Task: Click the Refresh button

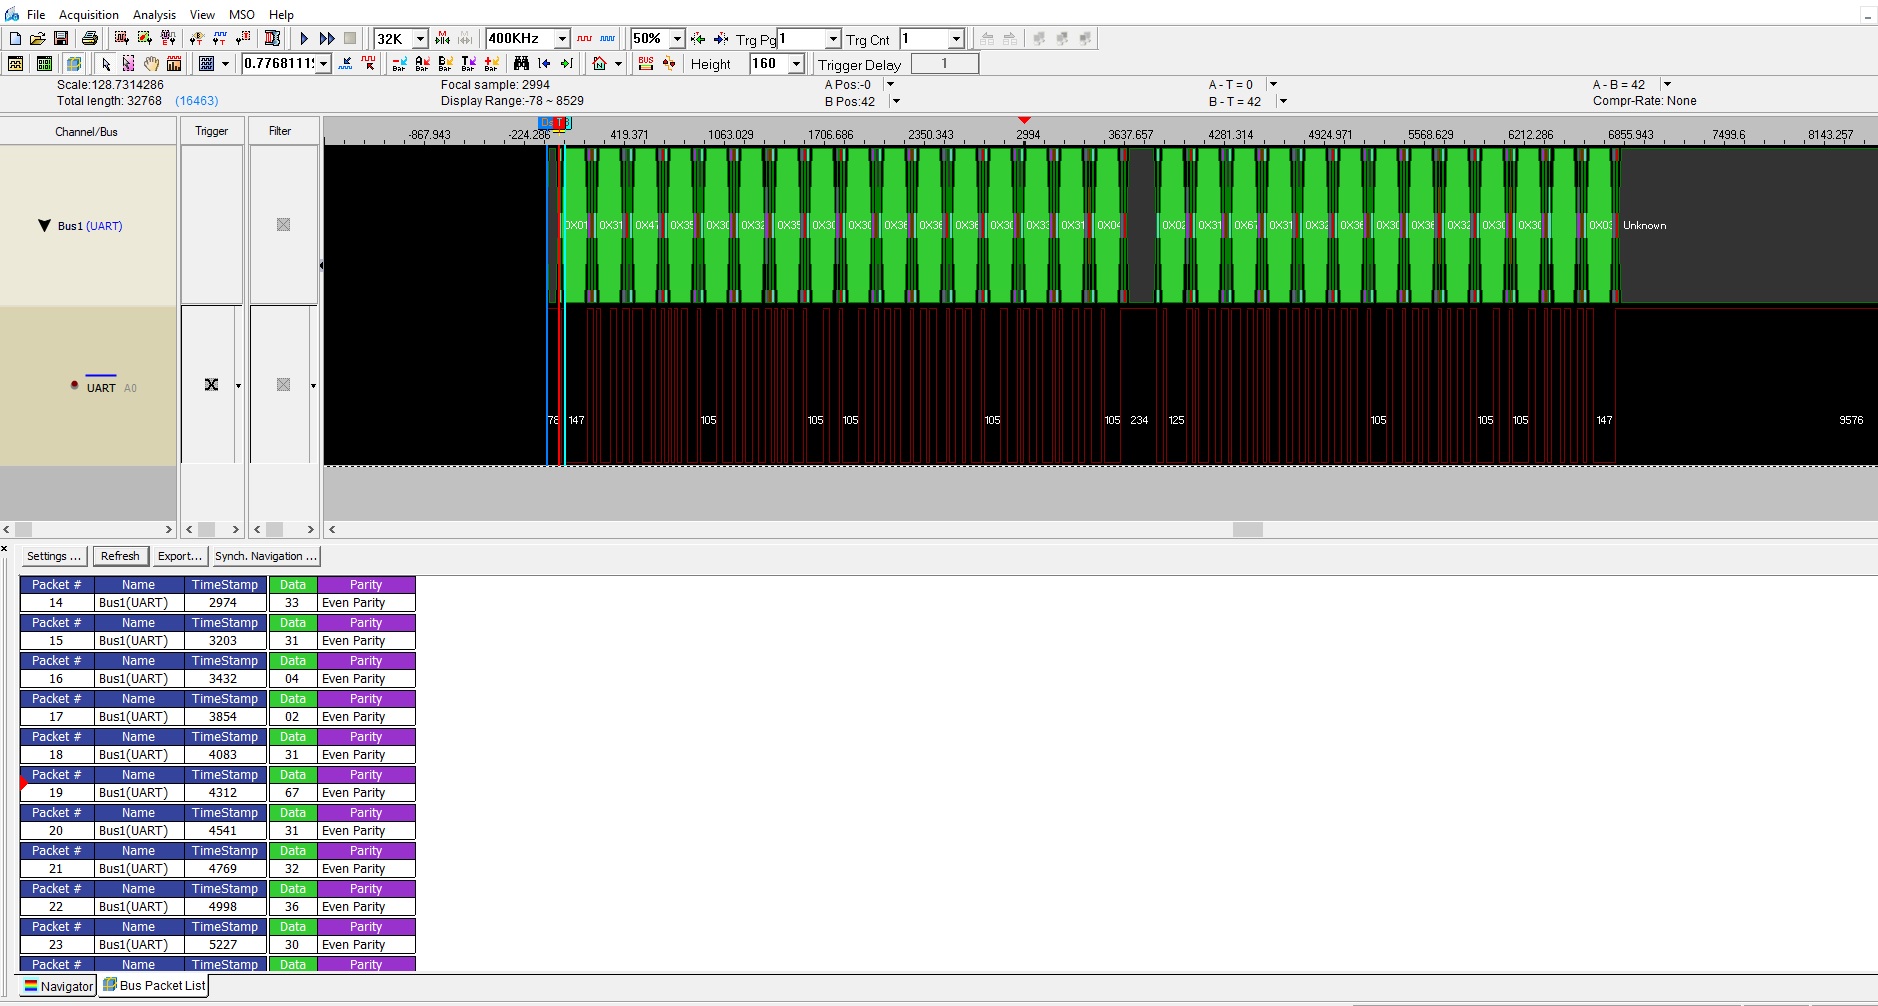Action: click(120, 556)
